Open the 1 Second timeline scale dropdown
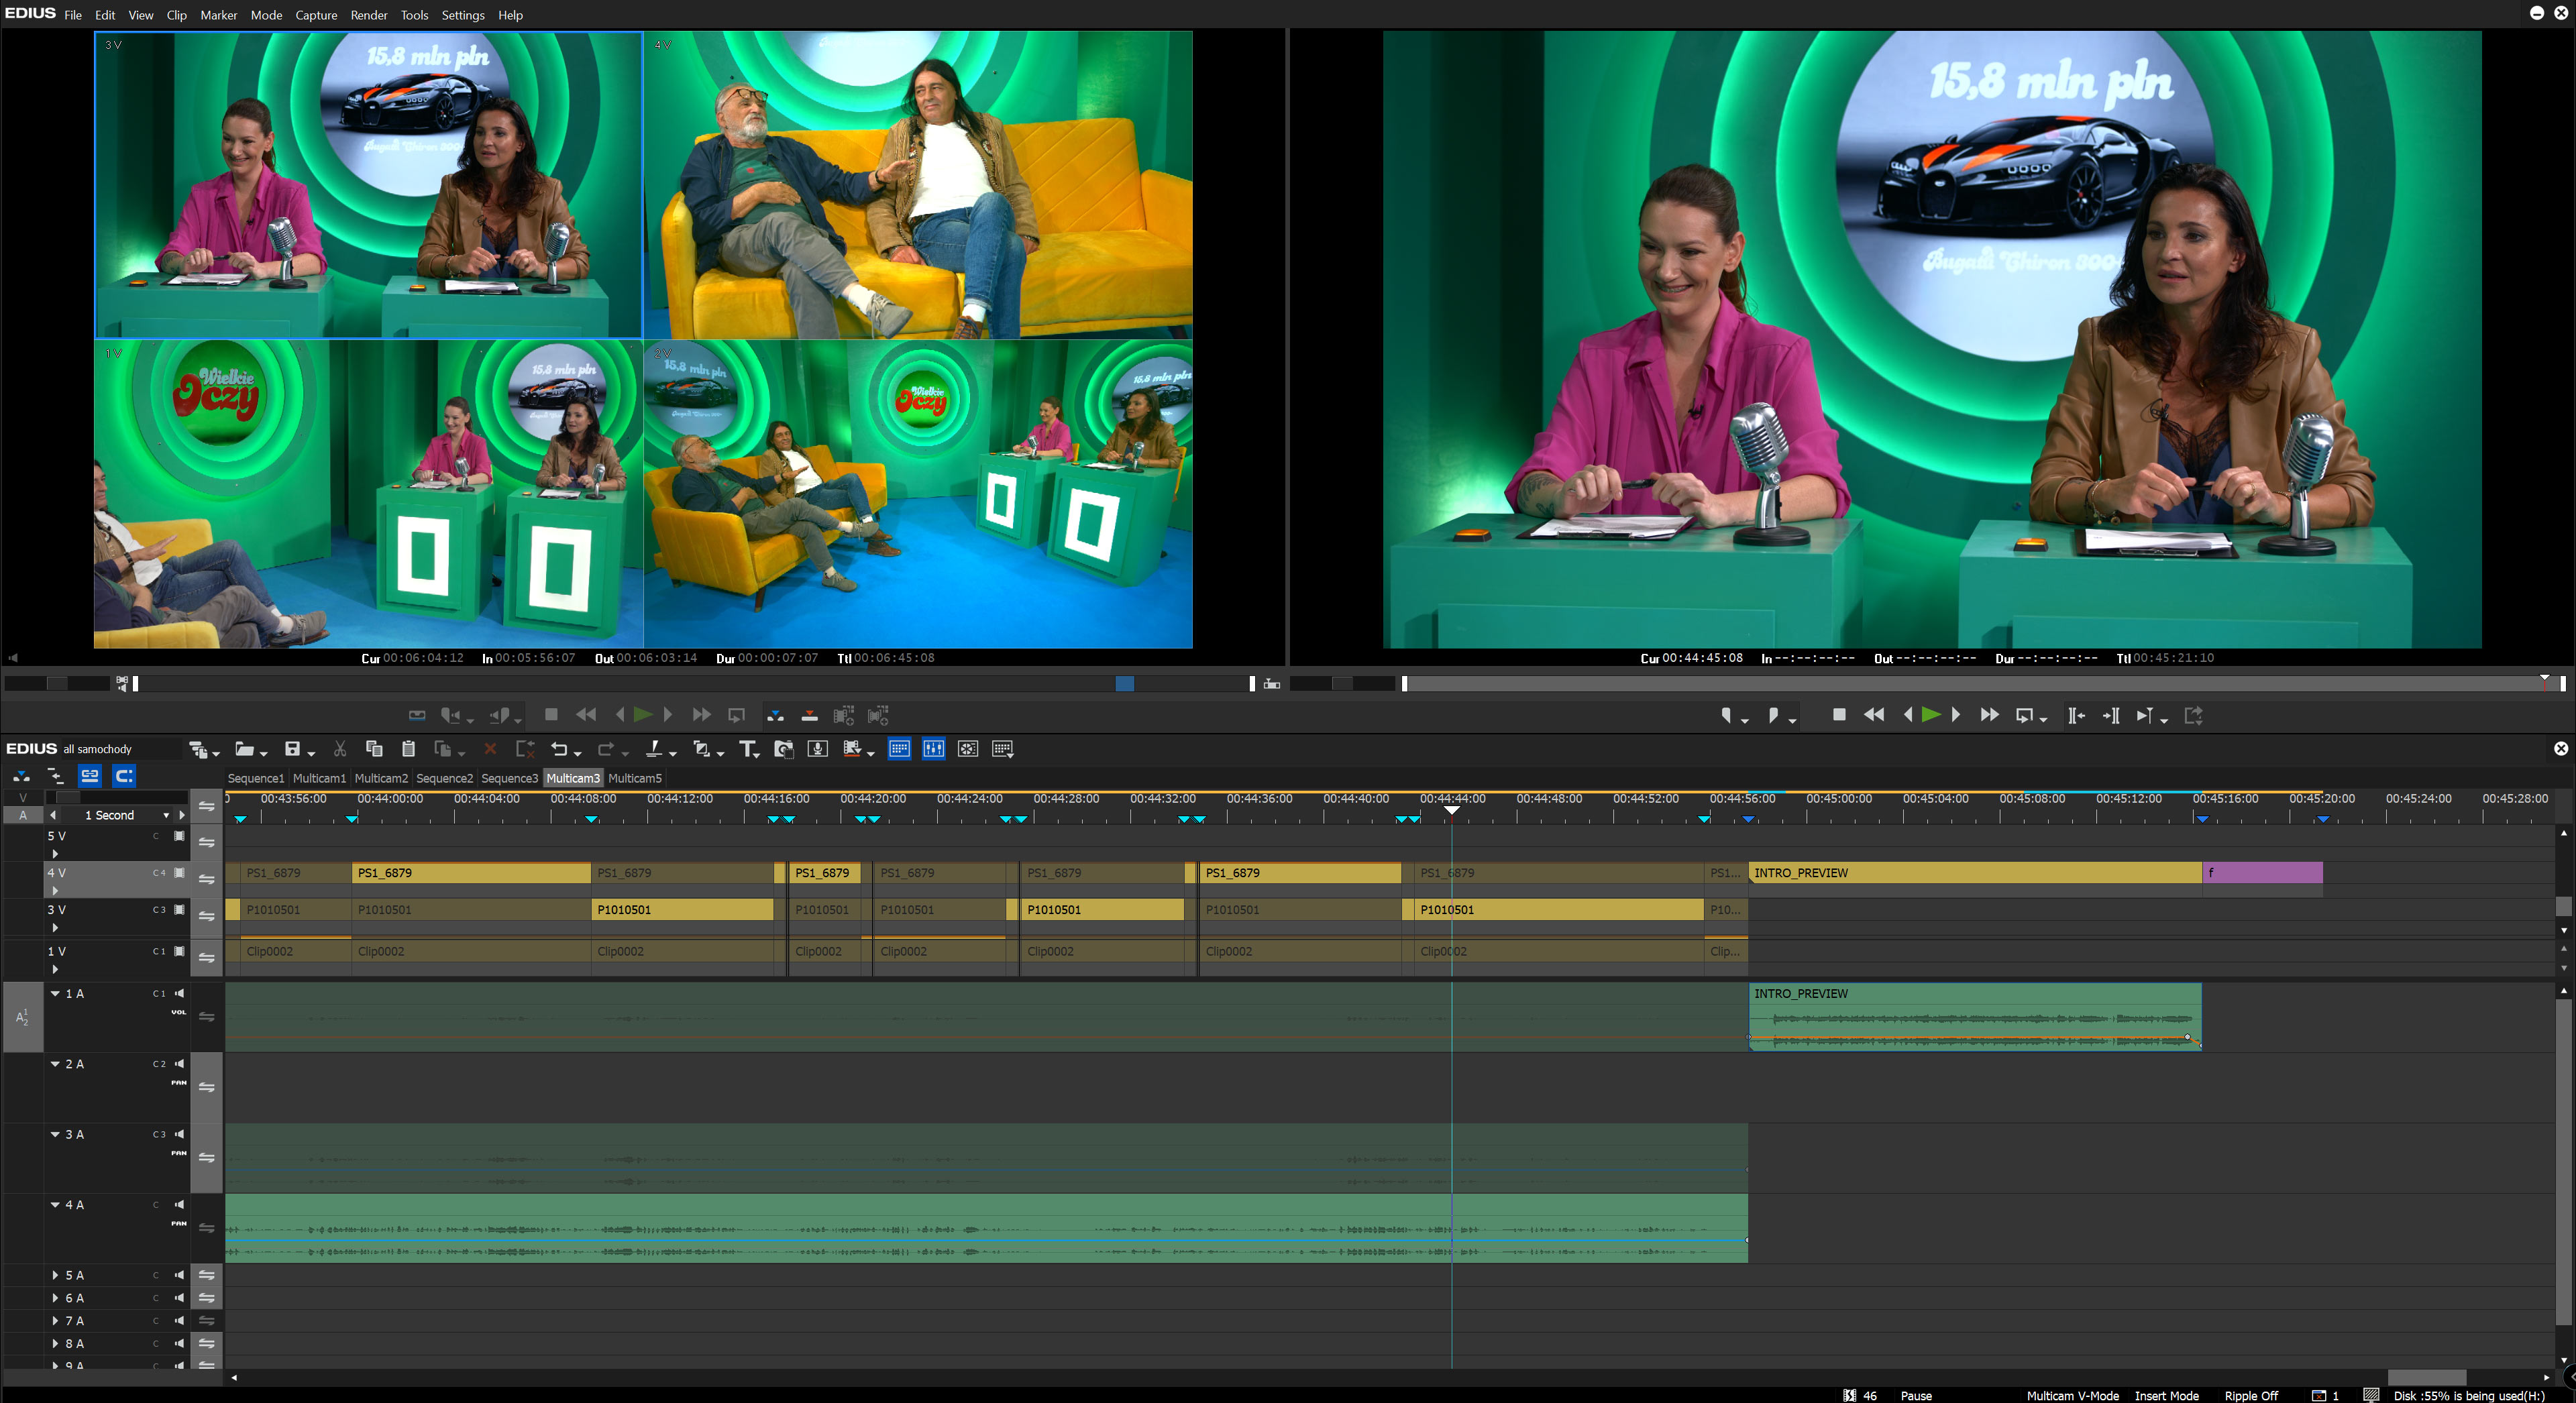This screenshot has height=1403, width=2576. tap(166, 815)
